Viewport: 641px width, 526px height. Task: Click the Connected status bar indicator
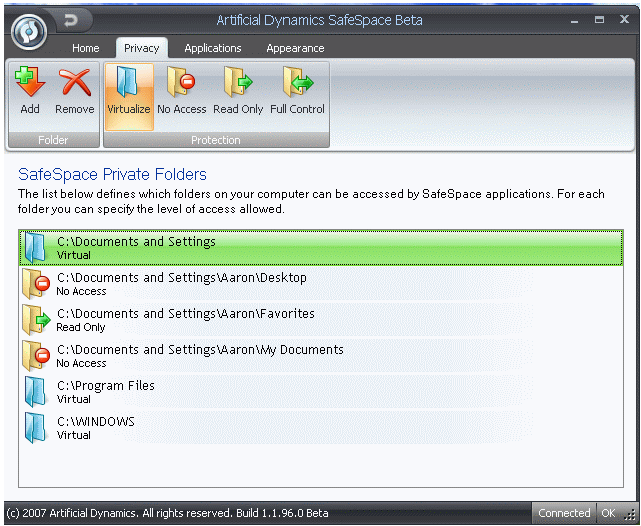coord(564,513)
